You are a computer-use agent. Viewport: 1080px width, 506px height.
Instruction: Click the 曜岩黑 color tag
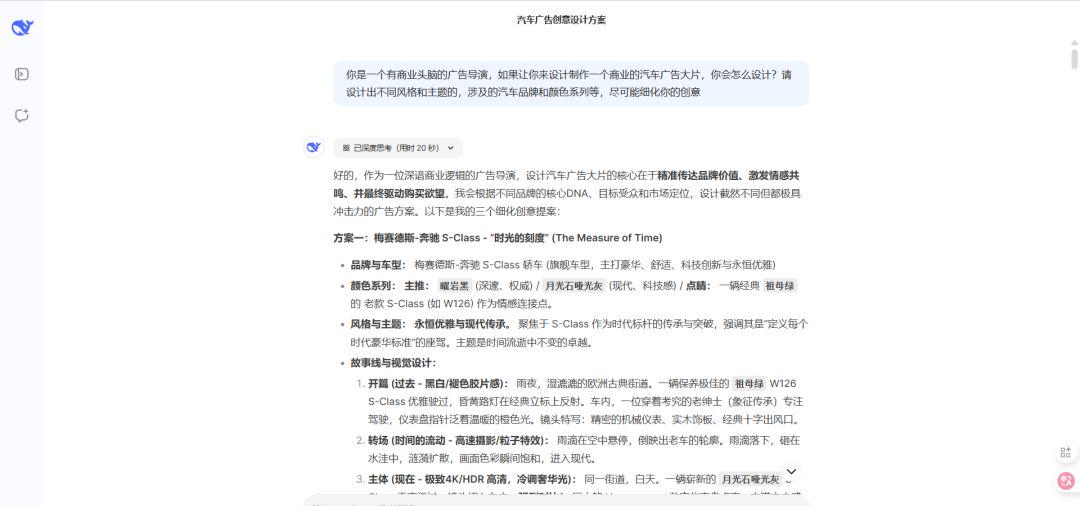point(454,285)
